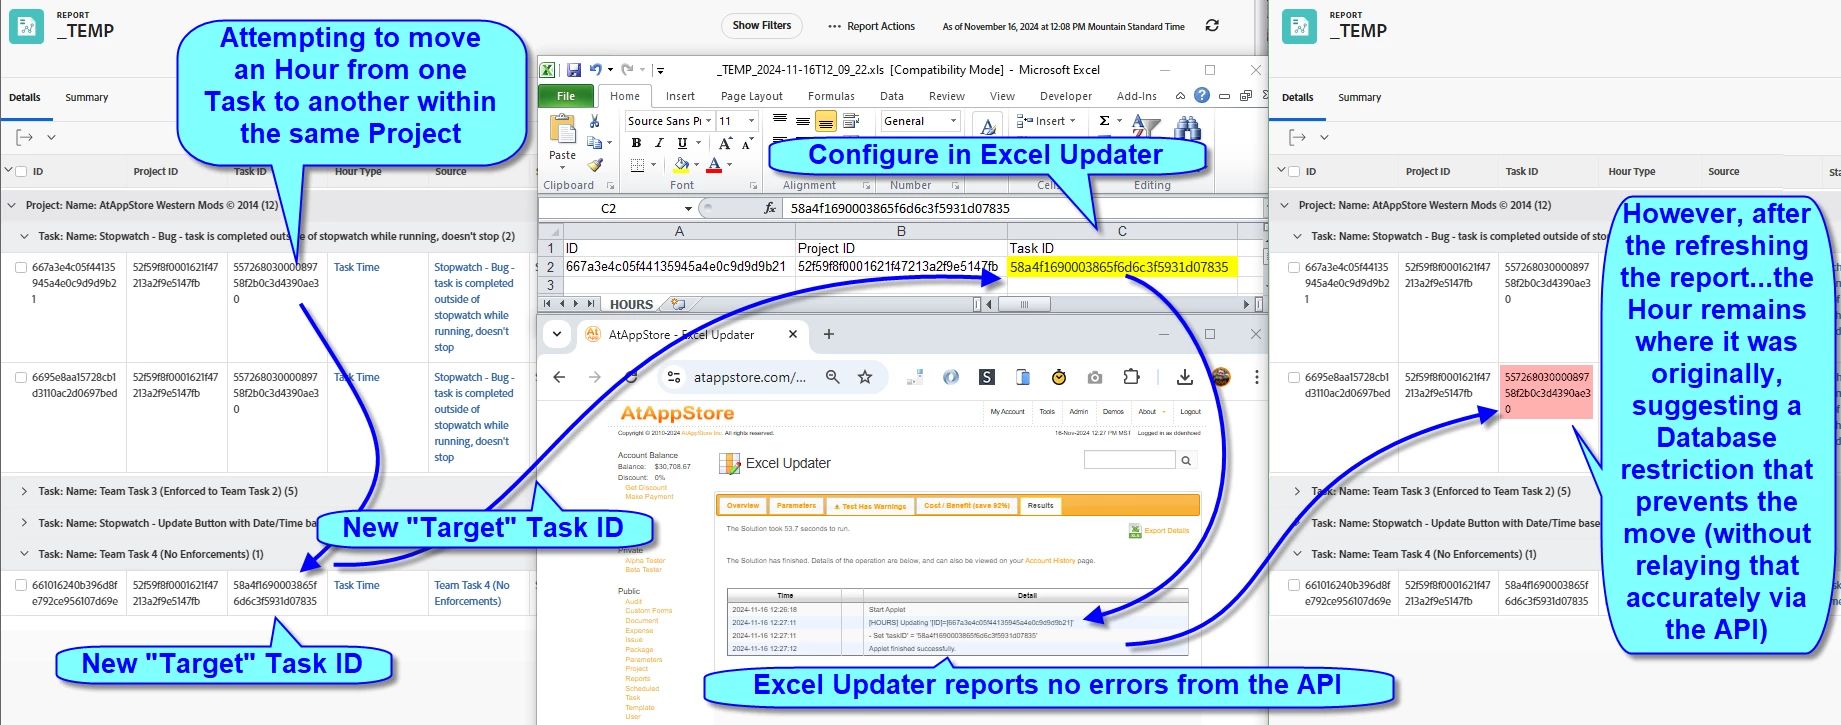The image size is (1841, 725).
Task: Switch to Summary tab in left report
Action: coord(87,97)
